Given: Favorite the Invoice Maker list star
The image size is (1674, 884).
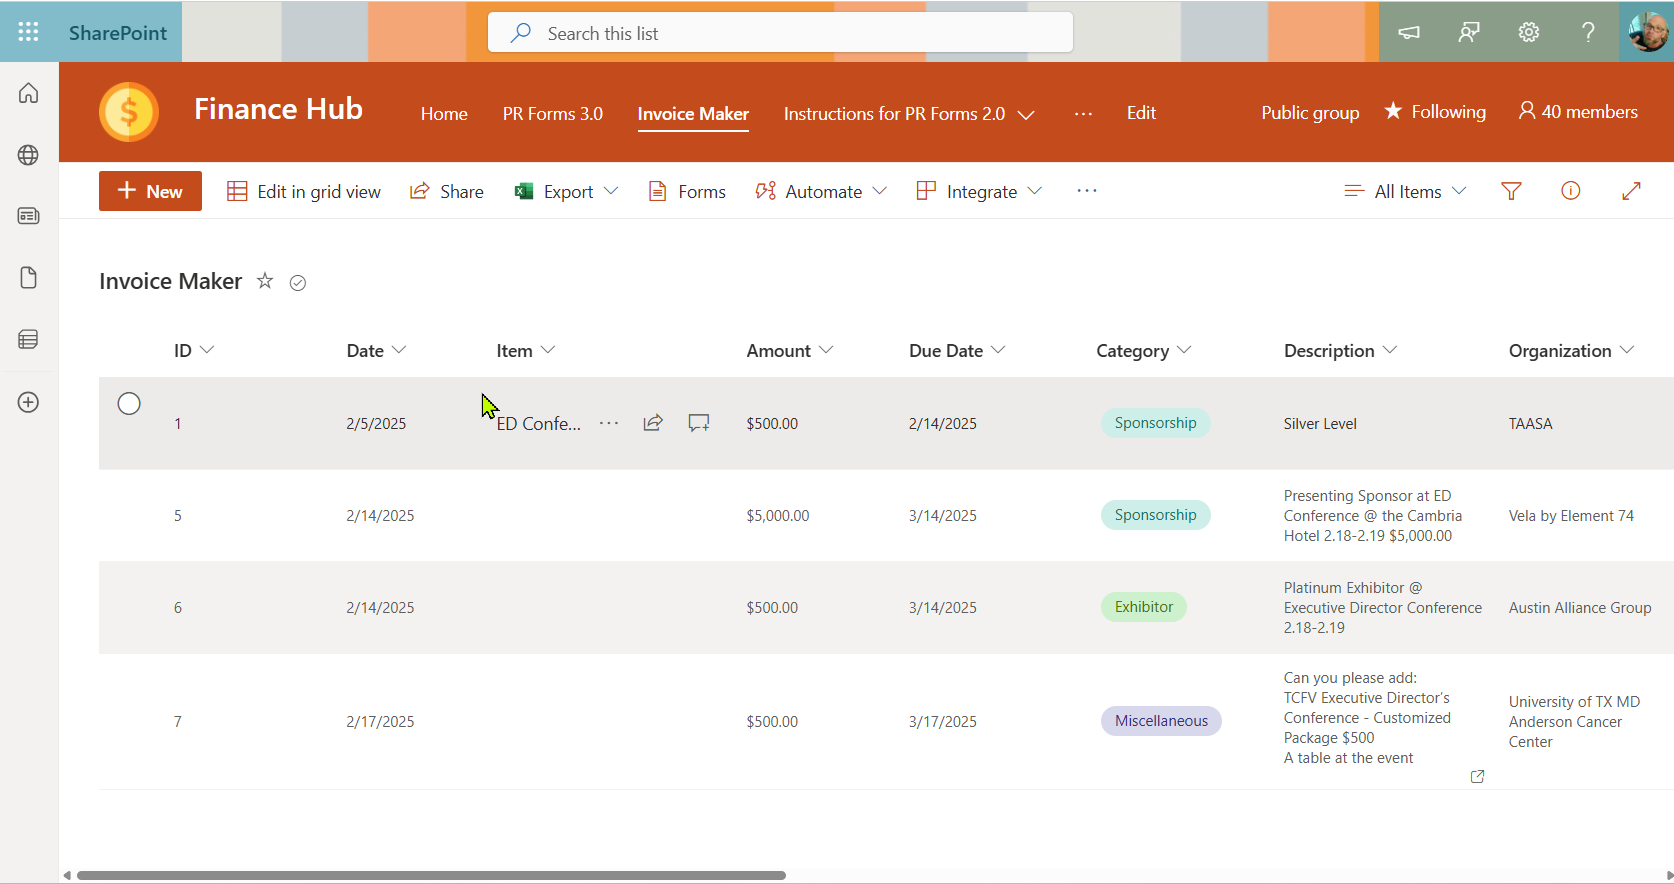Looking at the screenshot, I should (265, 281).
